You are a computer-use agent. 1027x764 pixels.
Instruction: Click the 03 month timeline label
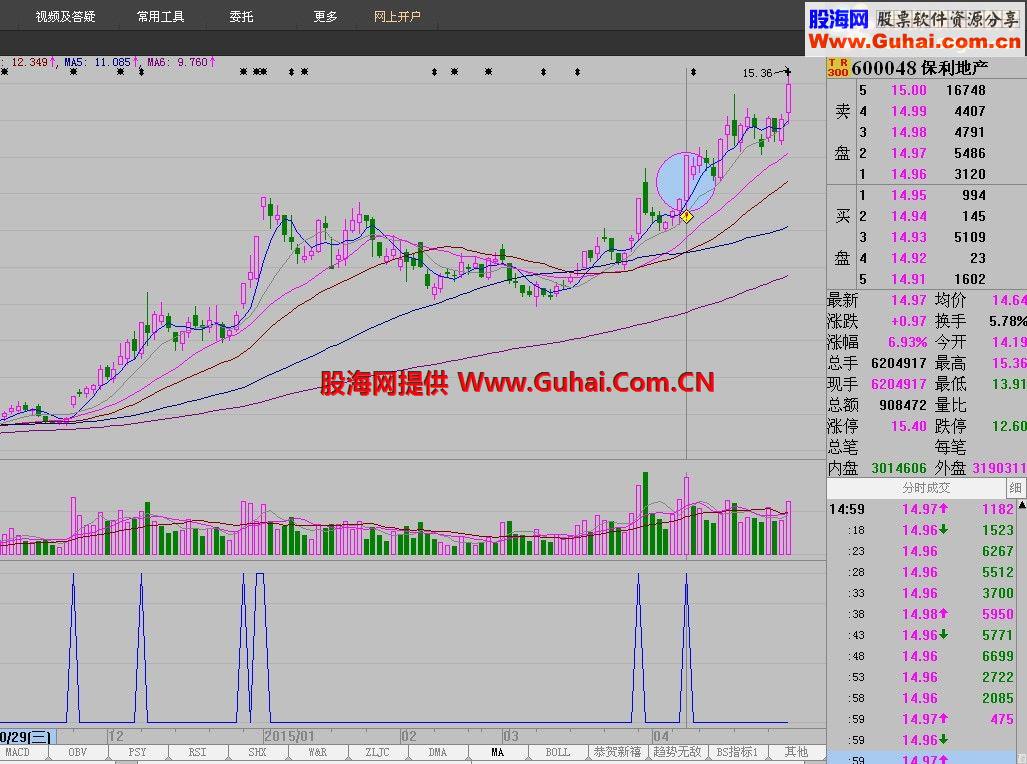click(511, 736)
